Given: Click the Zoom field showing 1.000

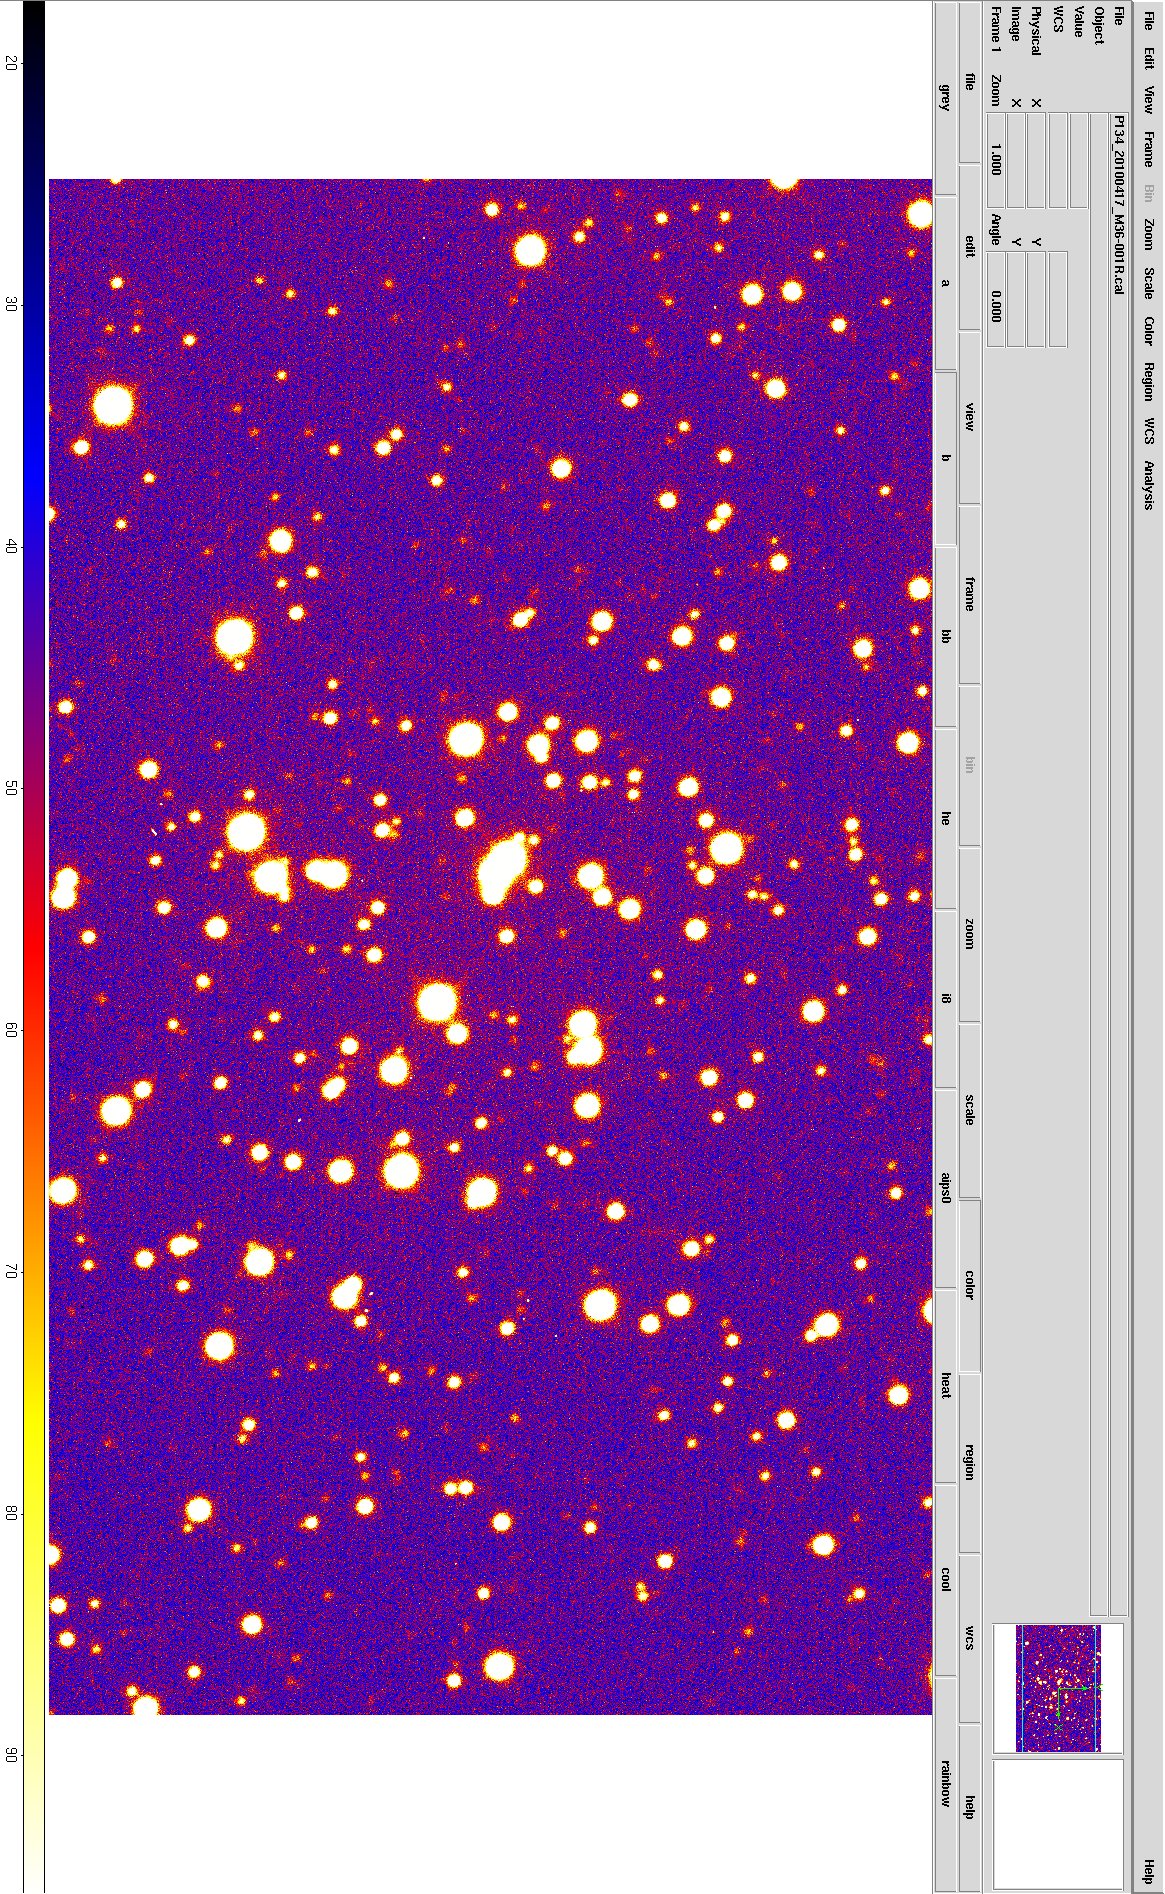Looking at the screenshot, I should coord(996,160).
